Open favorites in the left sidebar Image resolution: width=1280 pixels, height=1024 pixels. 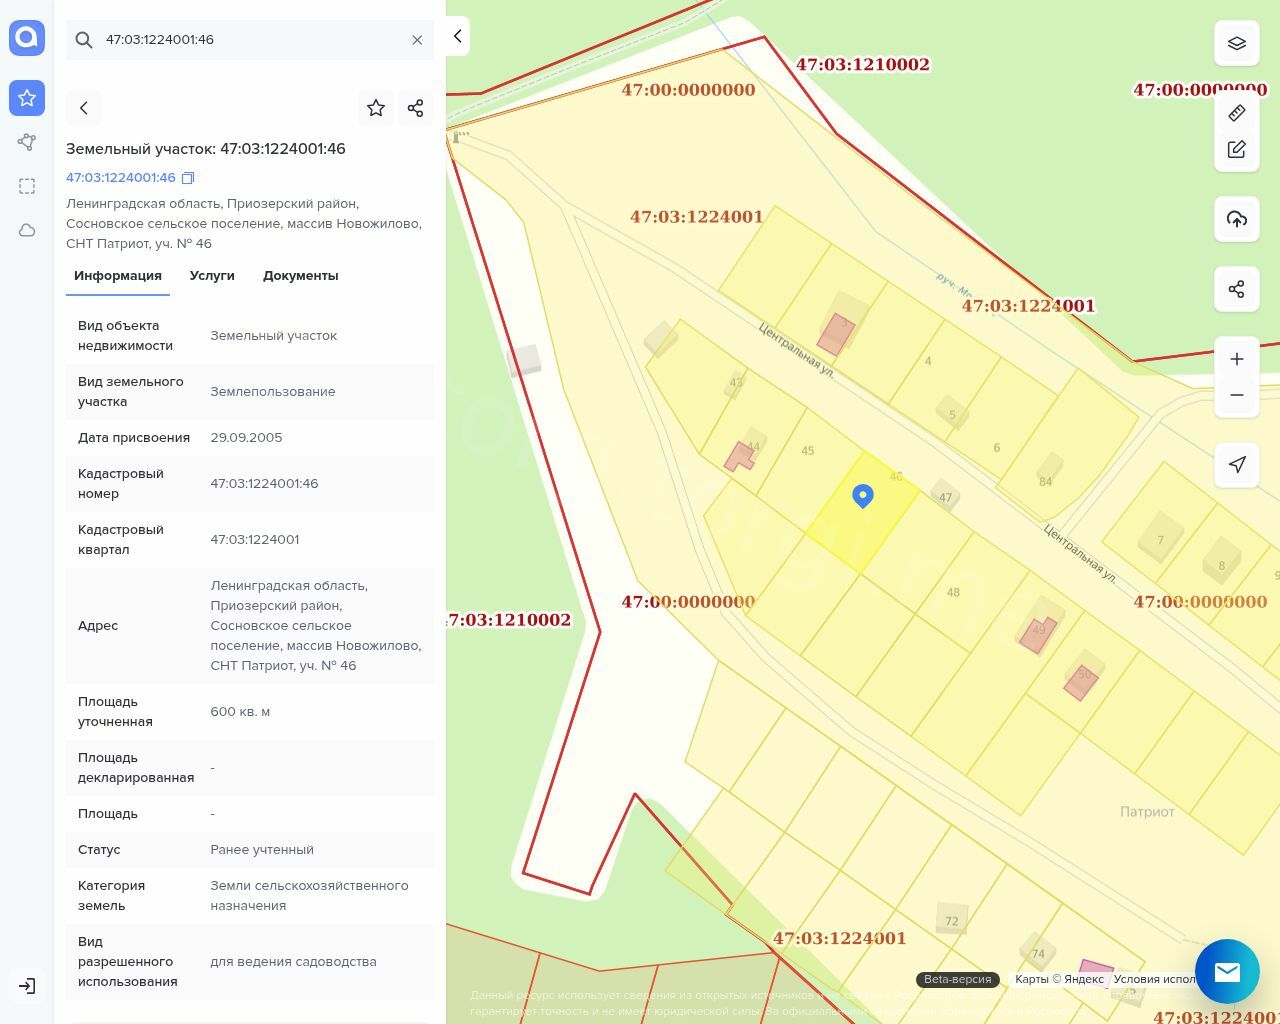coord(27,98)
